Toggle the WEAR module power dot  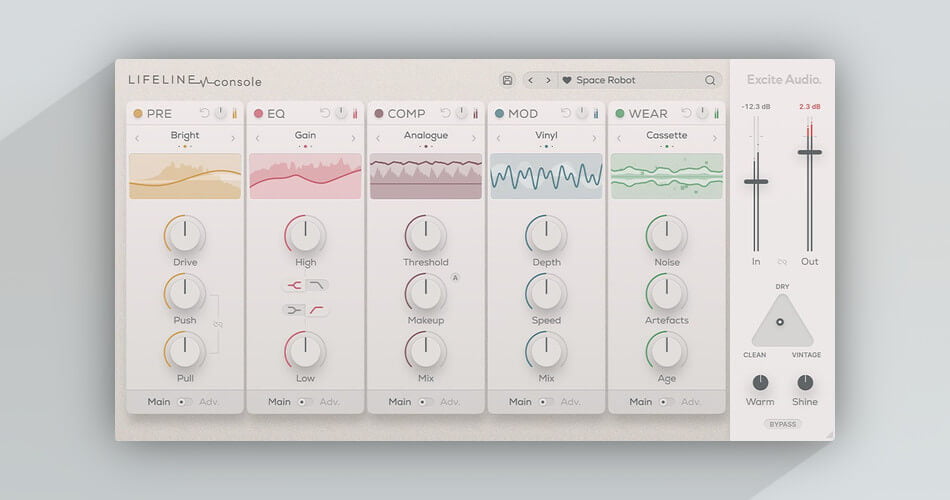point(620,113)
